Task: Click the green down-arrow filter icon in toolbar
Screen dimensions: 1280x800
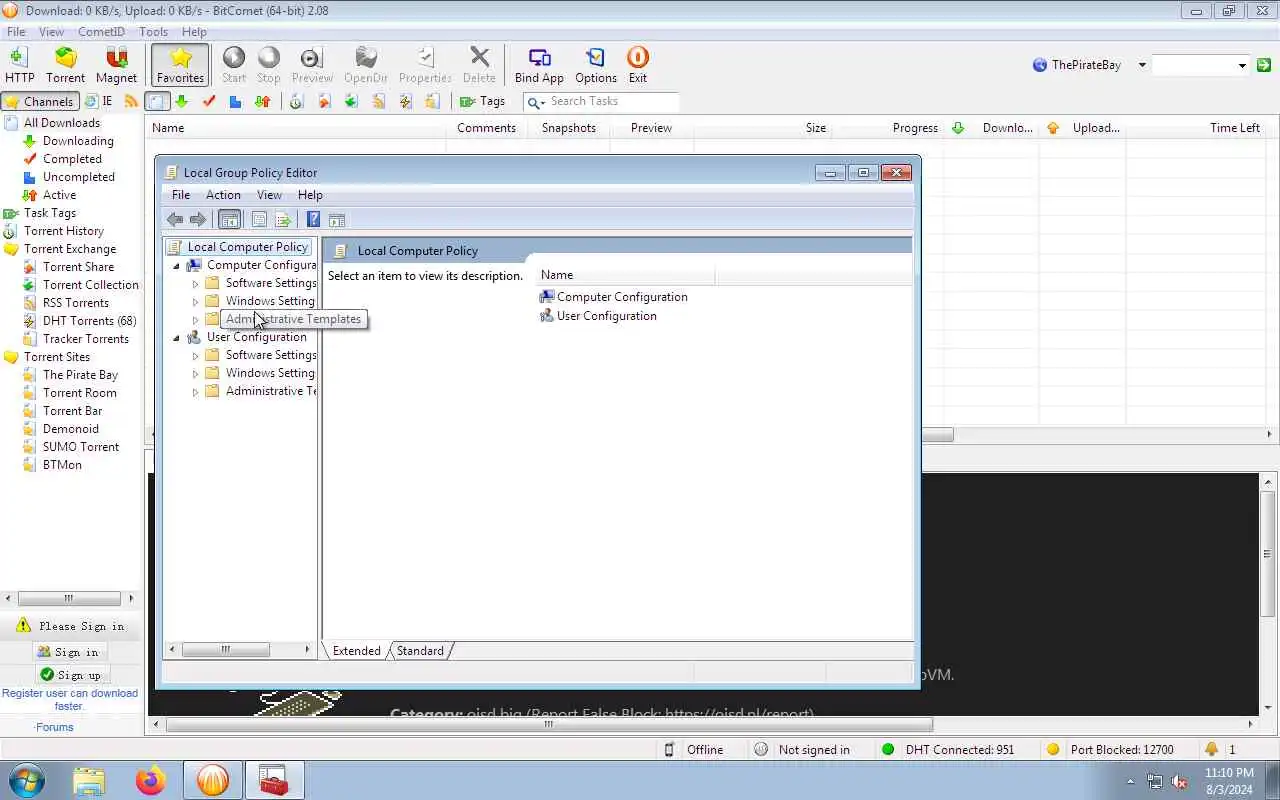Action: pos(181,101)
